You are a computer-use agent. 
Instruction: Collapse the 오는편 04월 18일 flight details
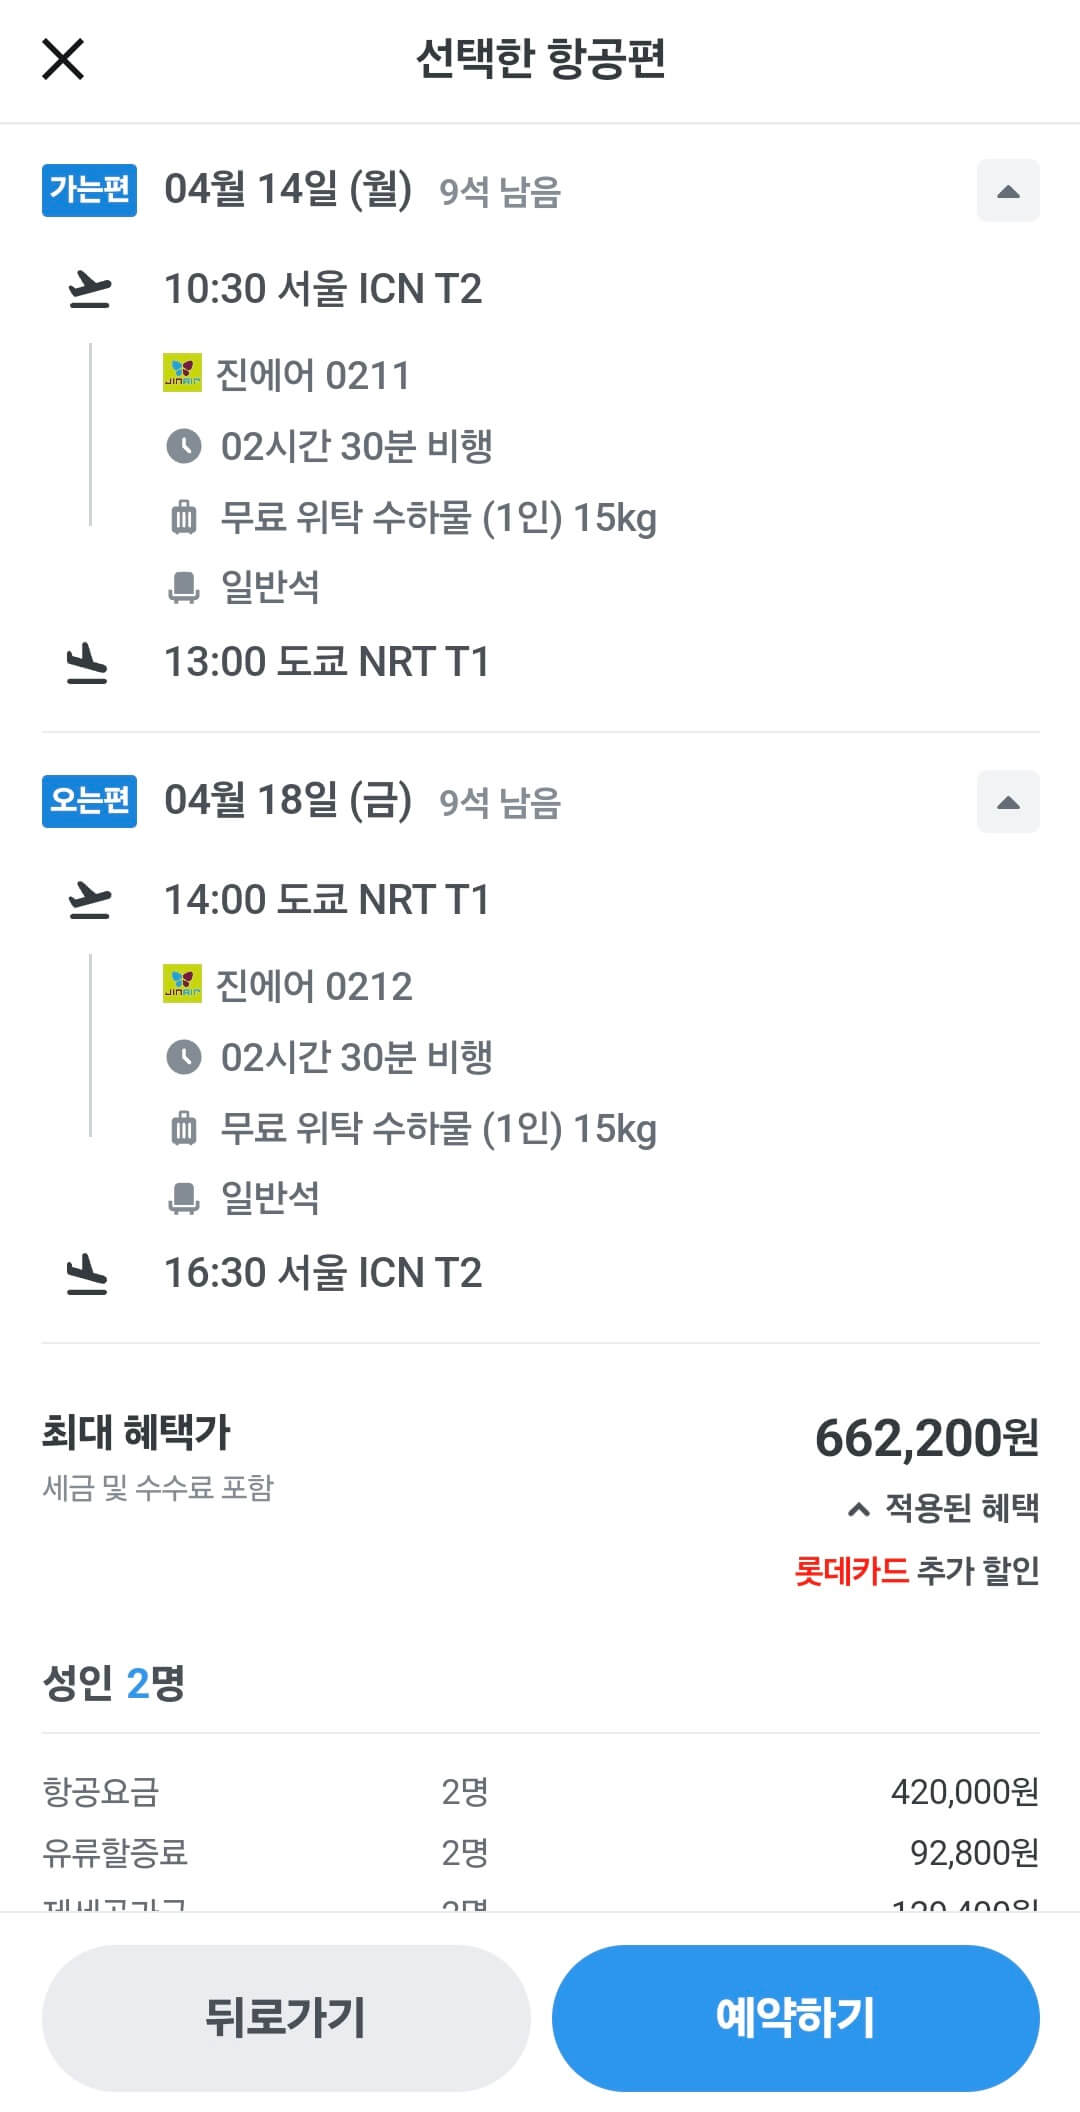(x=1007, y=801)
